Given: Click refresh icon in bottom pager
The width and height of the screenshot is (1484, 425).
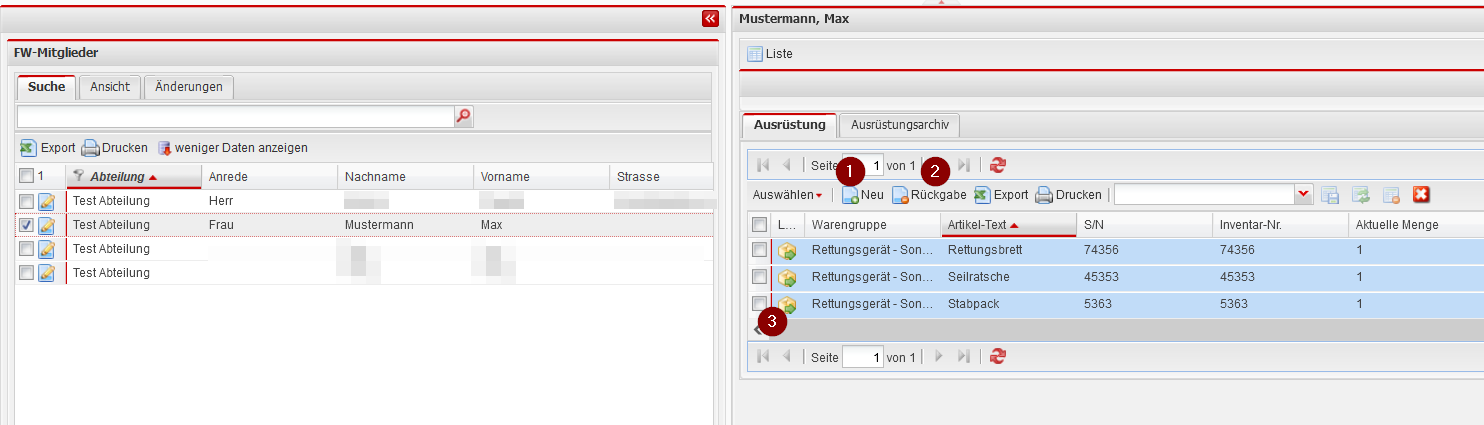Looking at the screenshot, I should [997, 357].
